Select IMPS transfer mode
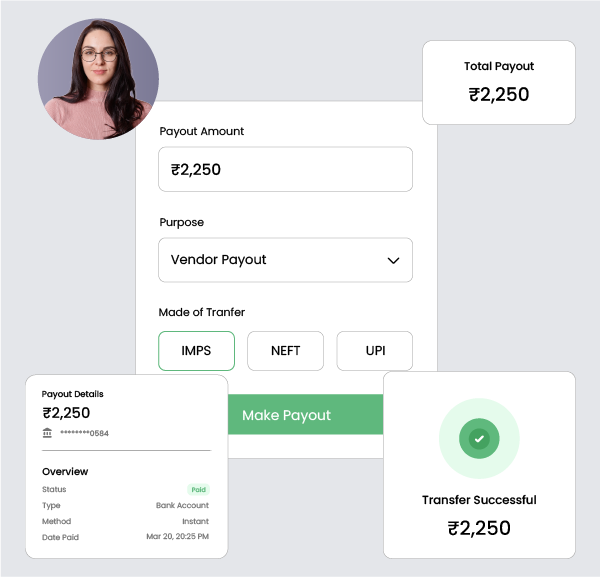The height and width of the screenshot is (577, 600). [196, 351]
